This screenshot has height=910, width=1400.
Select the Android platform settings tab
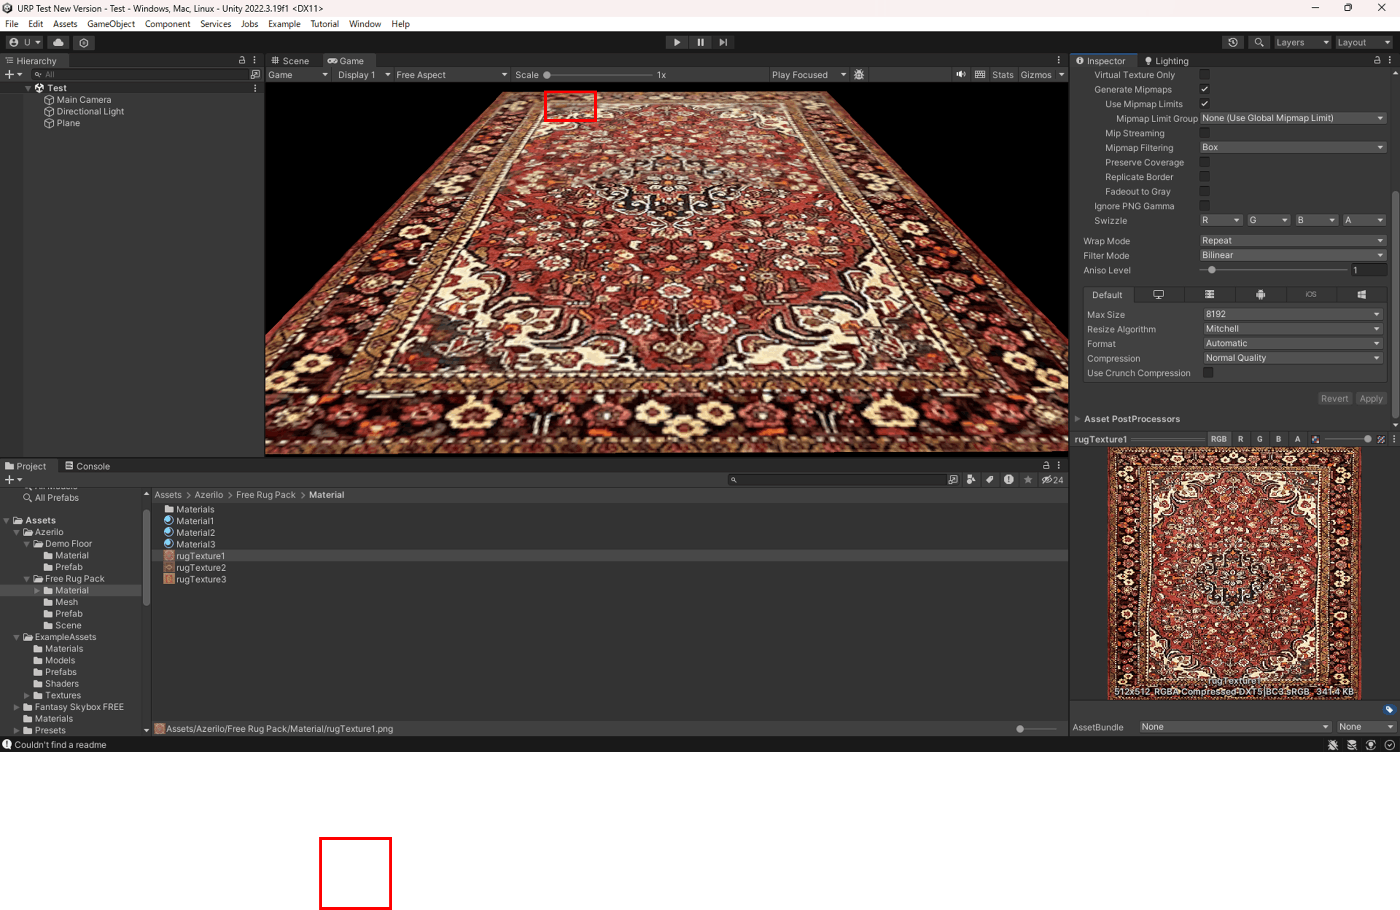(1260, 295)
